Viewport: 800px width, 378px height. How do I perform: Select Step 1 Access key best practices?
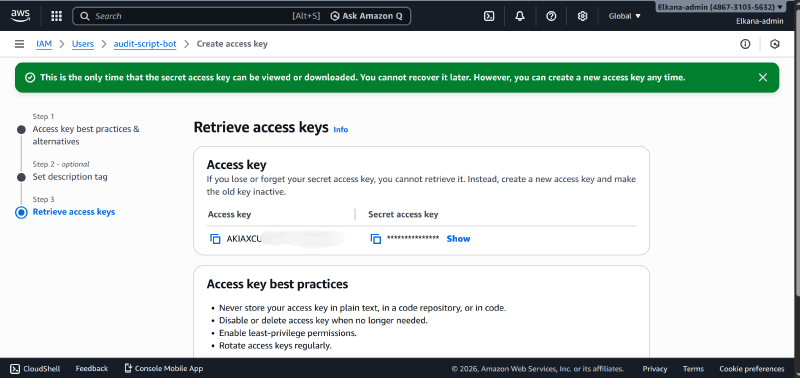86,135
